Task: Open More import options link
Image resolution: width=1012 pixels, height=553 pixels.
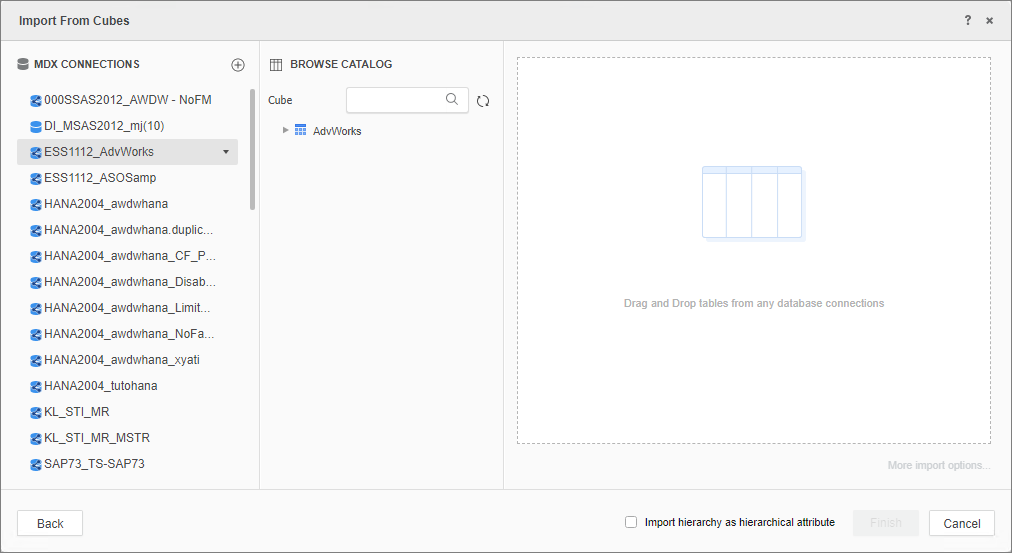Action: coord(939,465)
